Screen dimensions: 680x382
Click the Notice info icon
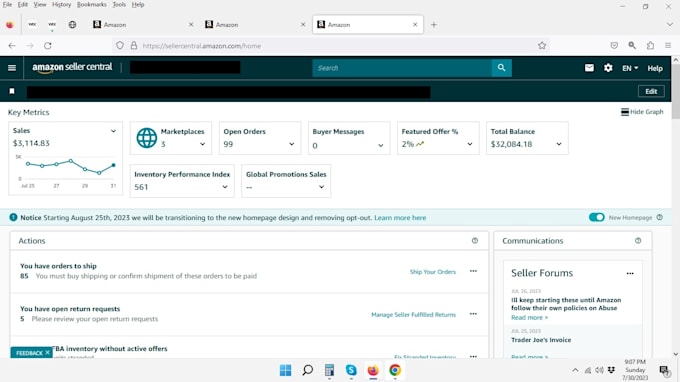click(13, 217)
